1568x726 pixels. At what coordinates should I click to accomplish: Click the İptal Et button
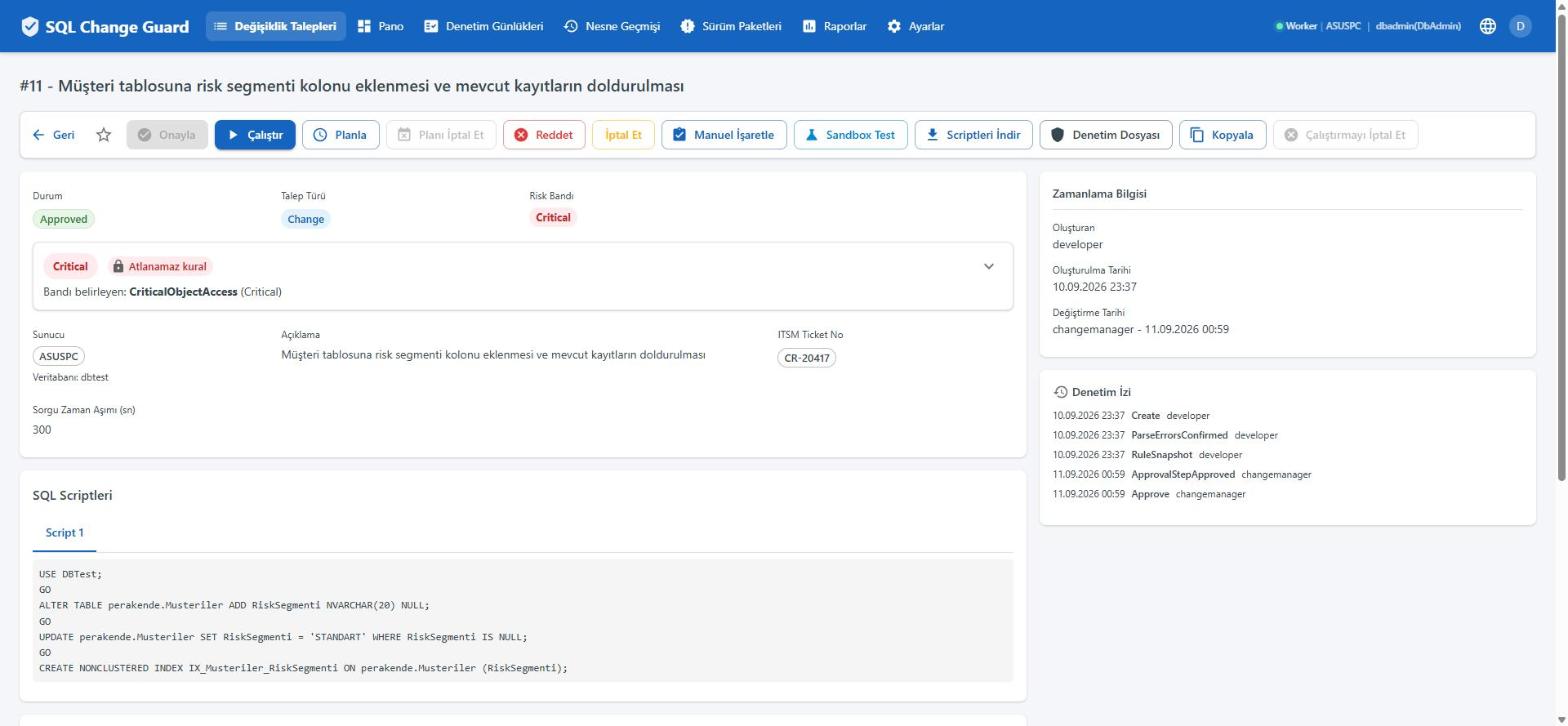623,135
